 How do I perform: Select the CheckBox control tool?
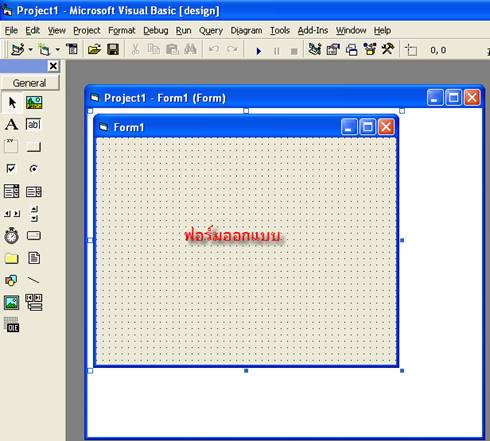coord(11,169)
